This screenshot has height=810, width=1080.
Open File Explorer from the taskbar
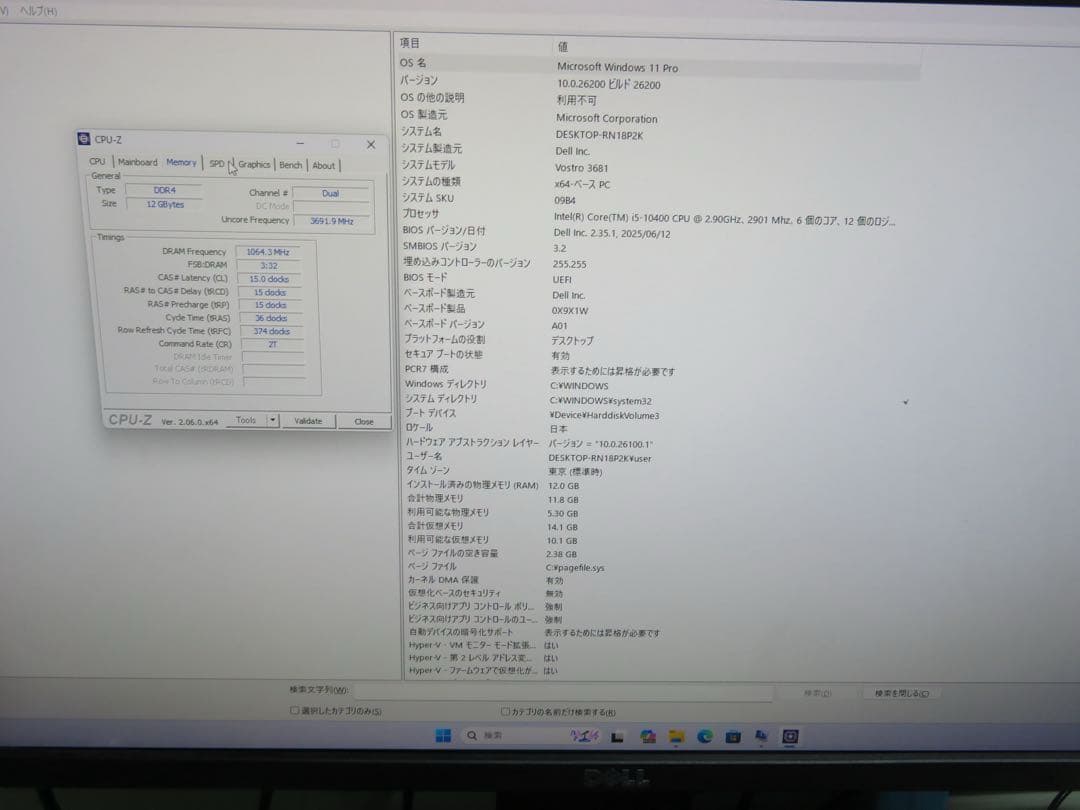click(x=677, y=736)
